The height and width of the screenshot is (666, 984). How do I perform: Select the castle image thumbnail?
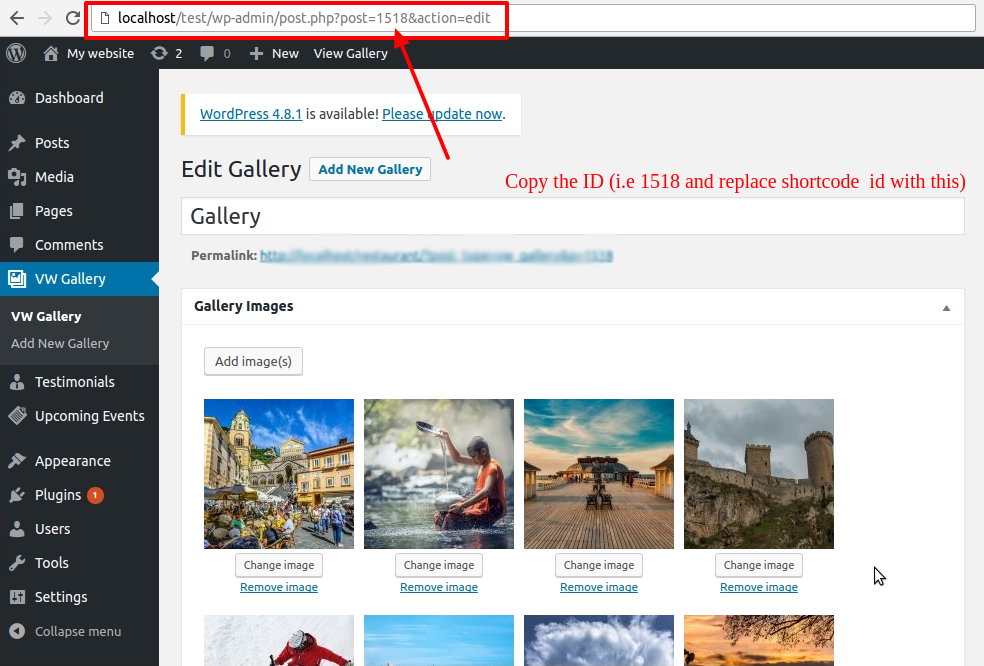click(758, 474)
